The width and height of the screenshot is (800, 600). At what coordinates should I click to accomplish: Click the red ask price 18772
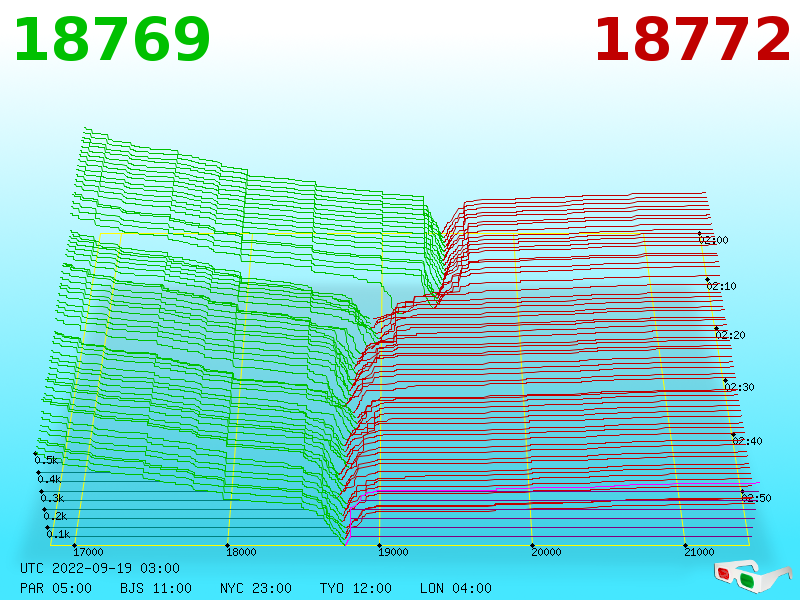(x=692, y=40)
